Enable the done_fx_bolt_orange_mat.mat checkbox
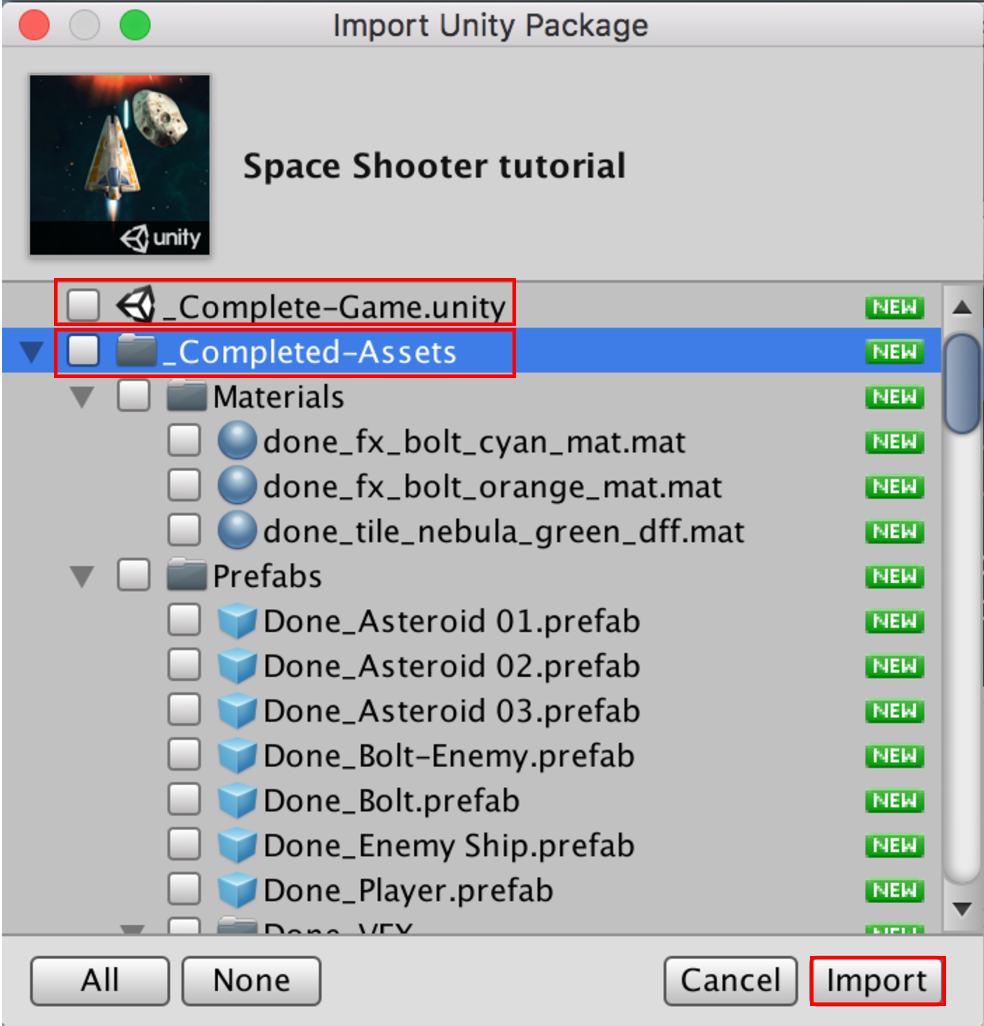 coord(184,486)
